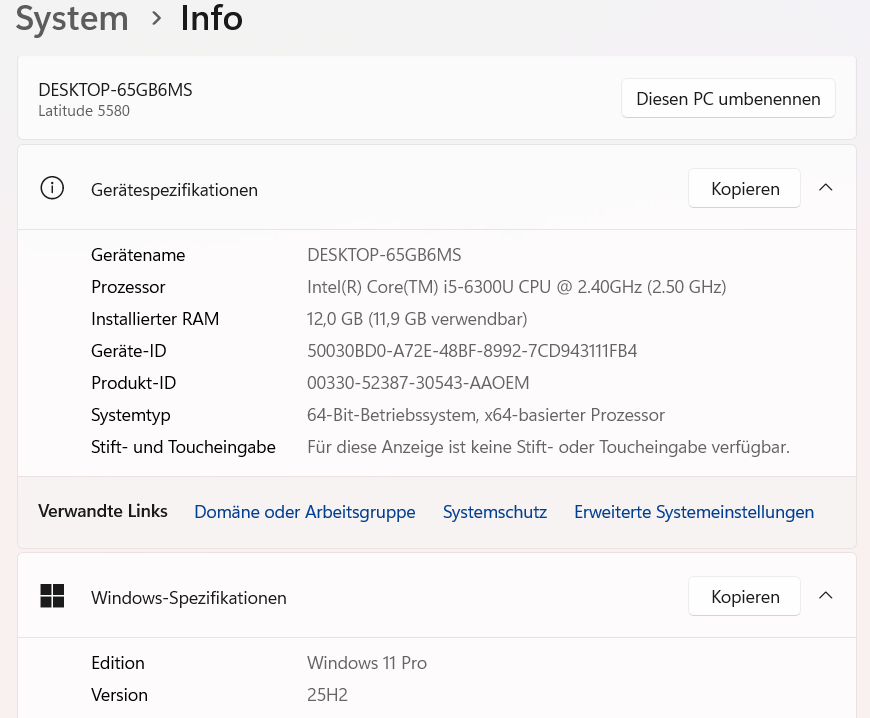This screenshot has height=718, width=870.
Task: Click the Latitude 5580 model text
Action: 84,111
